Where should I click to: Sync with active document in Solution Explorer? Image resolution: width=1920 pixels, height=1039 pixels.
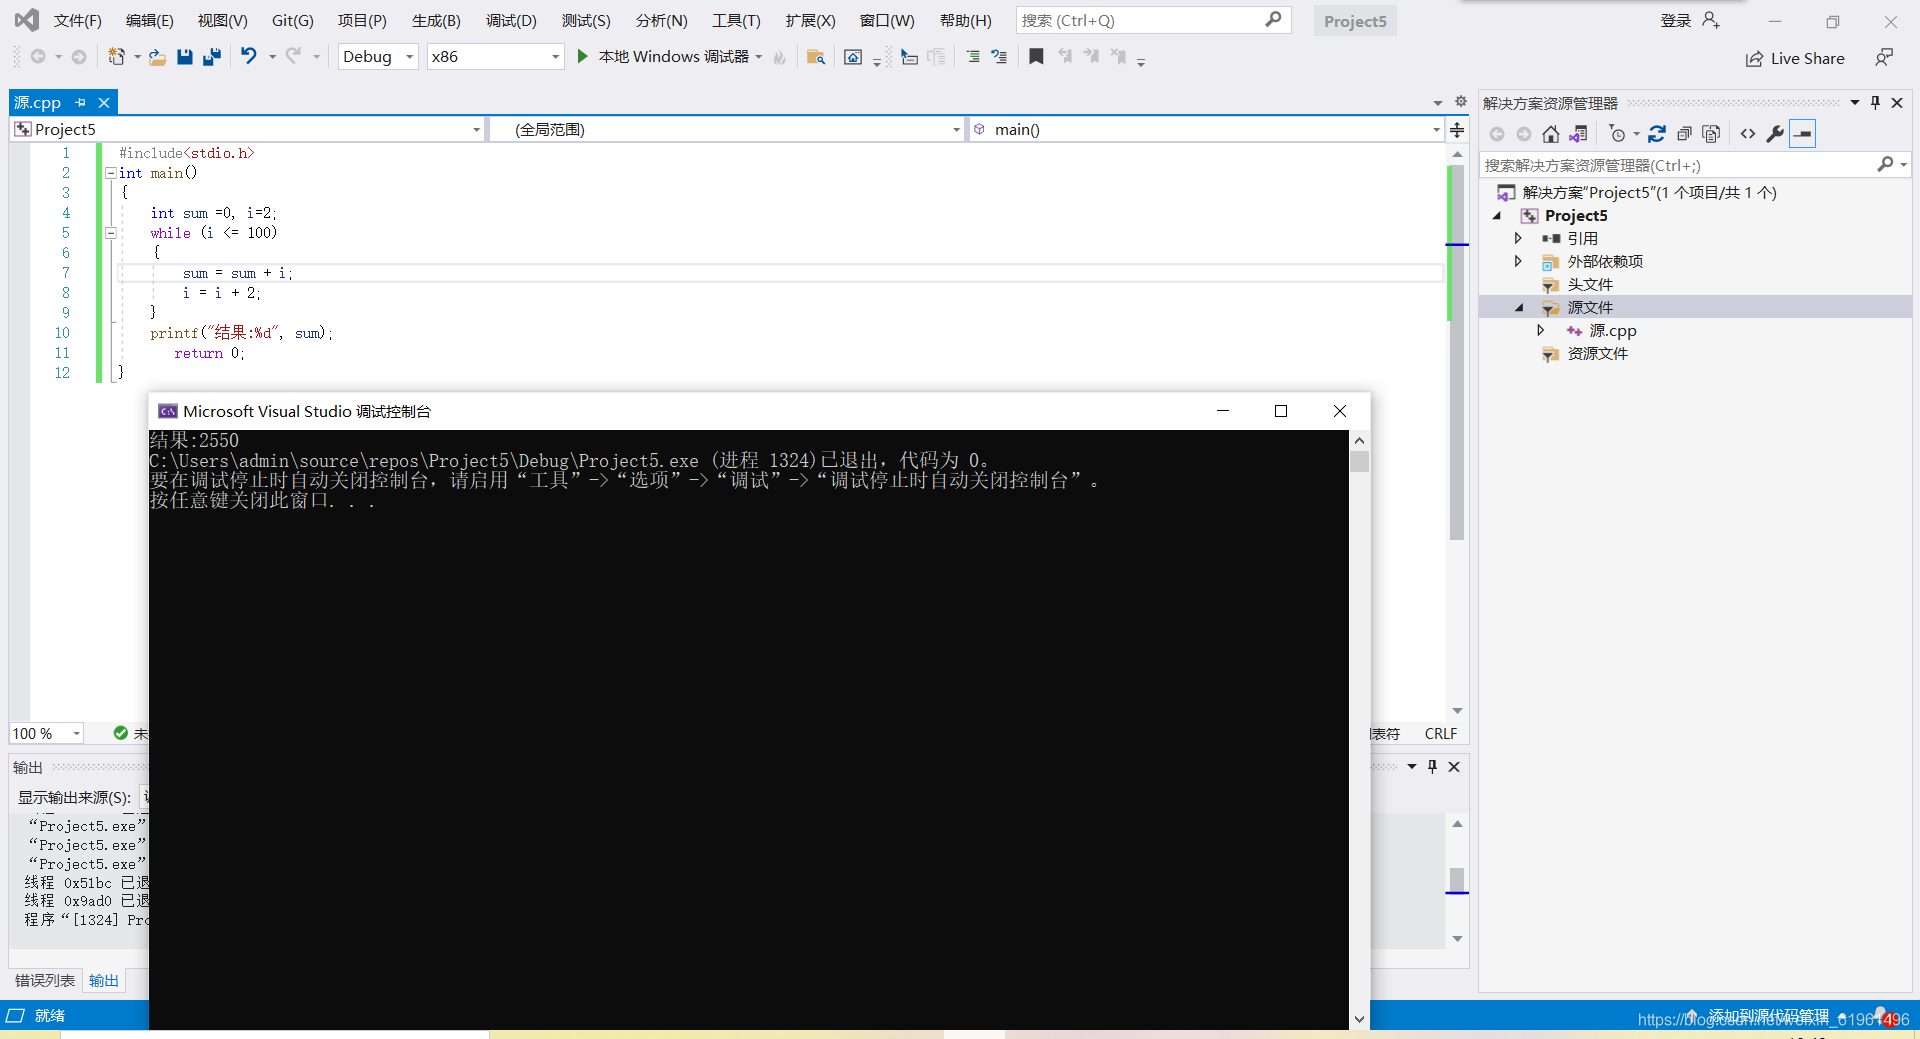click(x=1657, y=134)
